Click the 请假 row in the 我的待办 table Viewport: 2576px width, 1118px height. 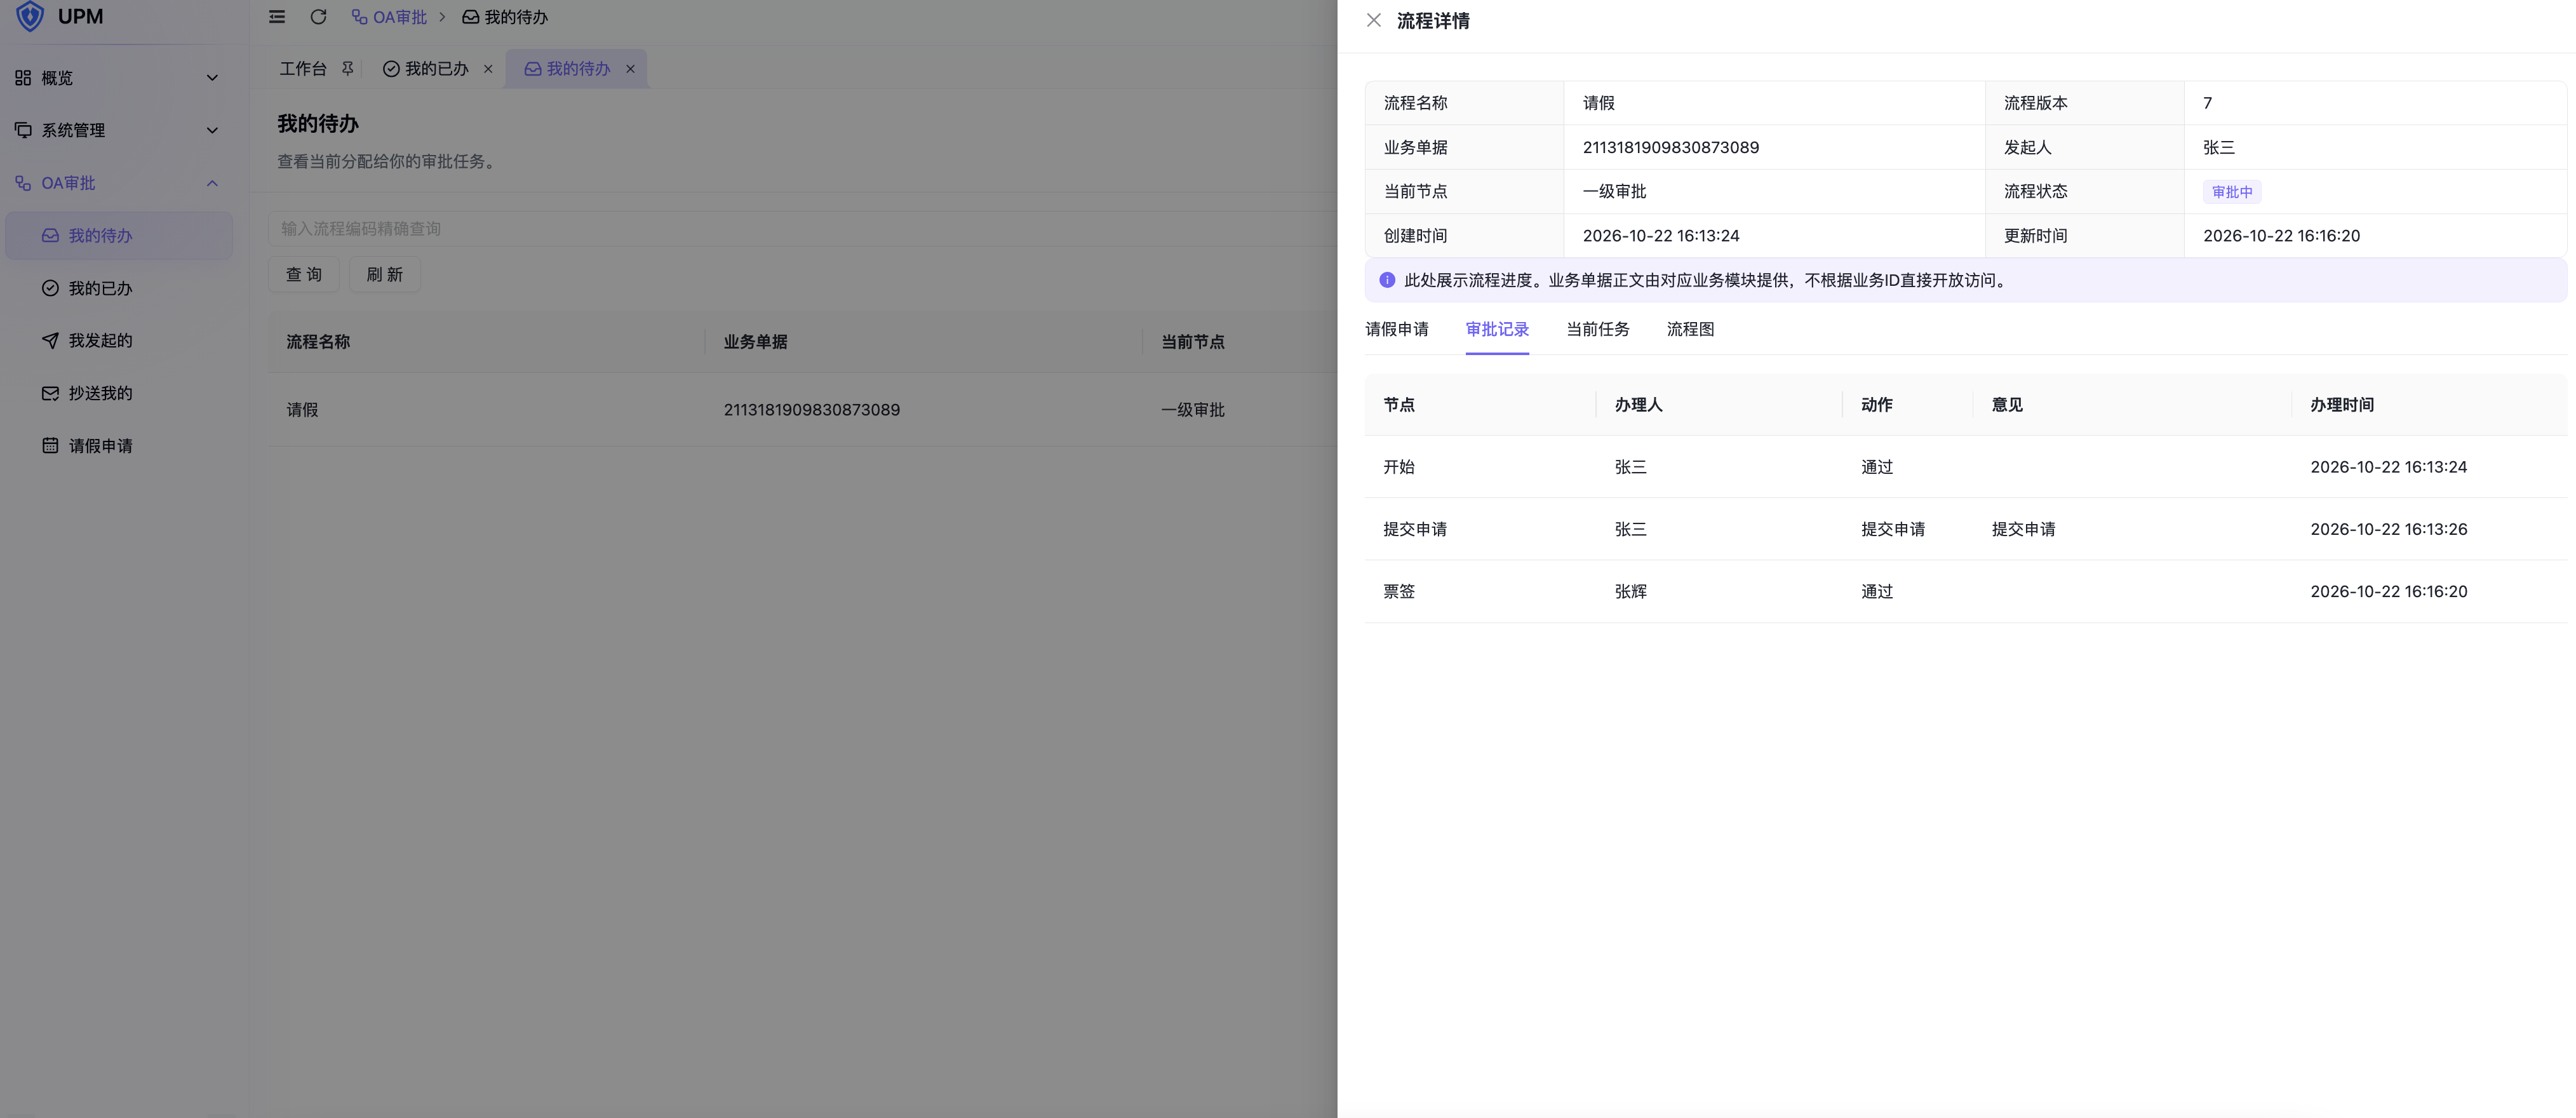pos(802,410)
